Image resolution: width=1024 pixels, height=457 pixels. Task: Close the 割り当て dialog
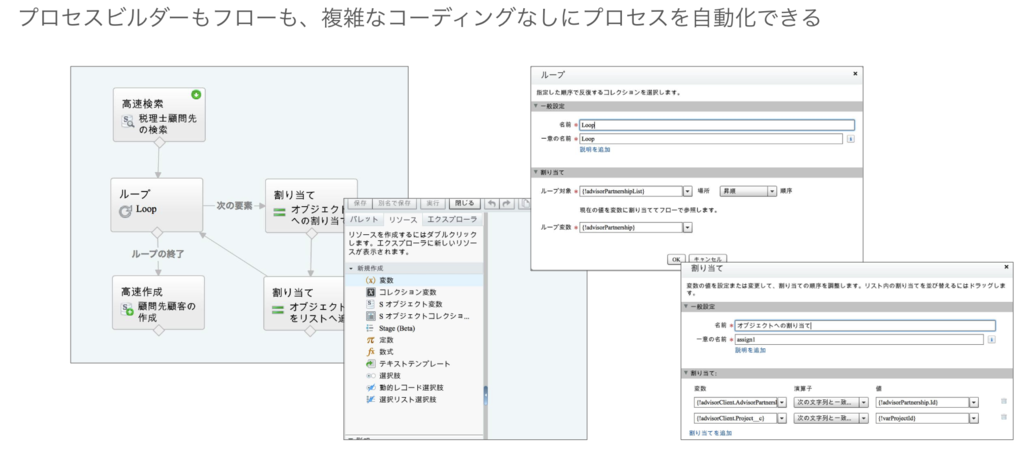(1006, 268)
